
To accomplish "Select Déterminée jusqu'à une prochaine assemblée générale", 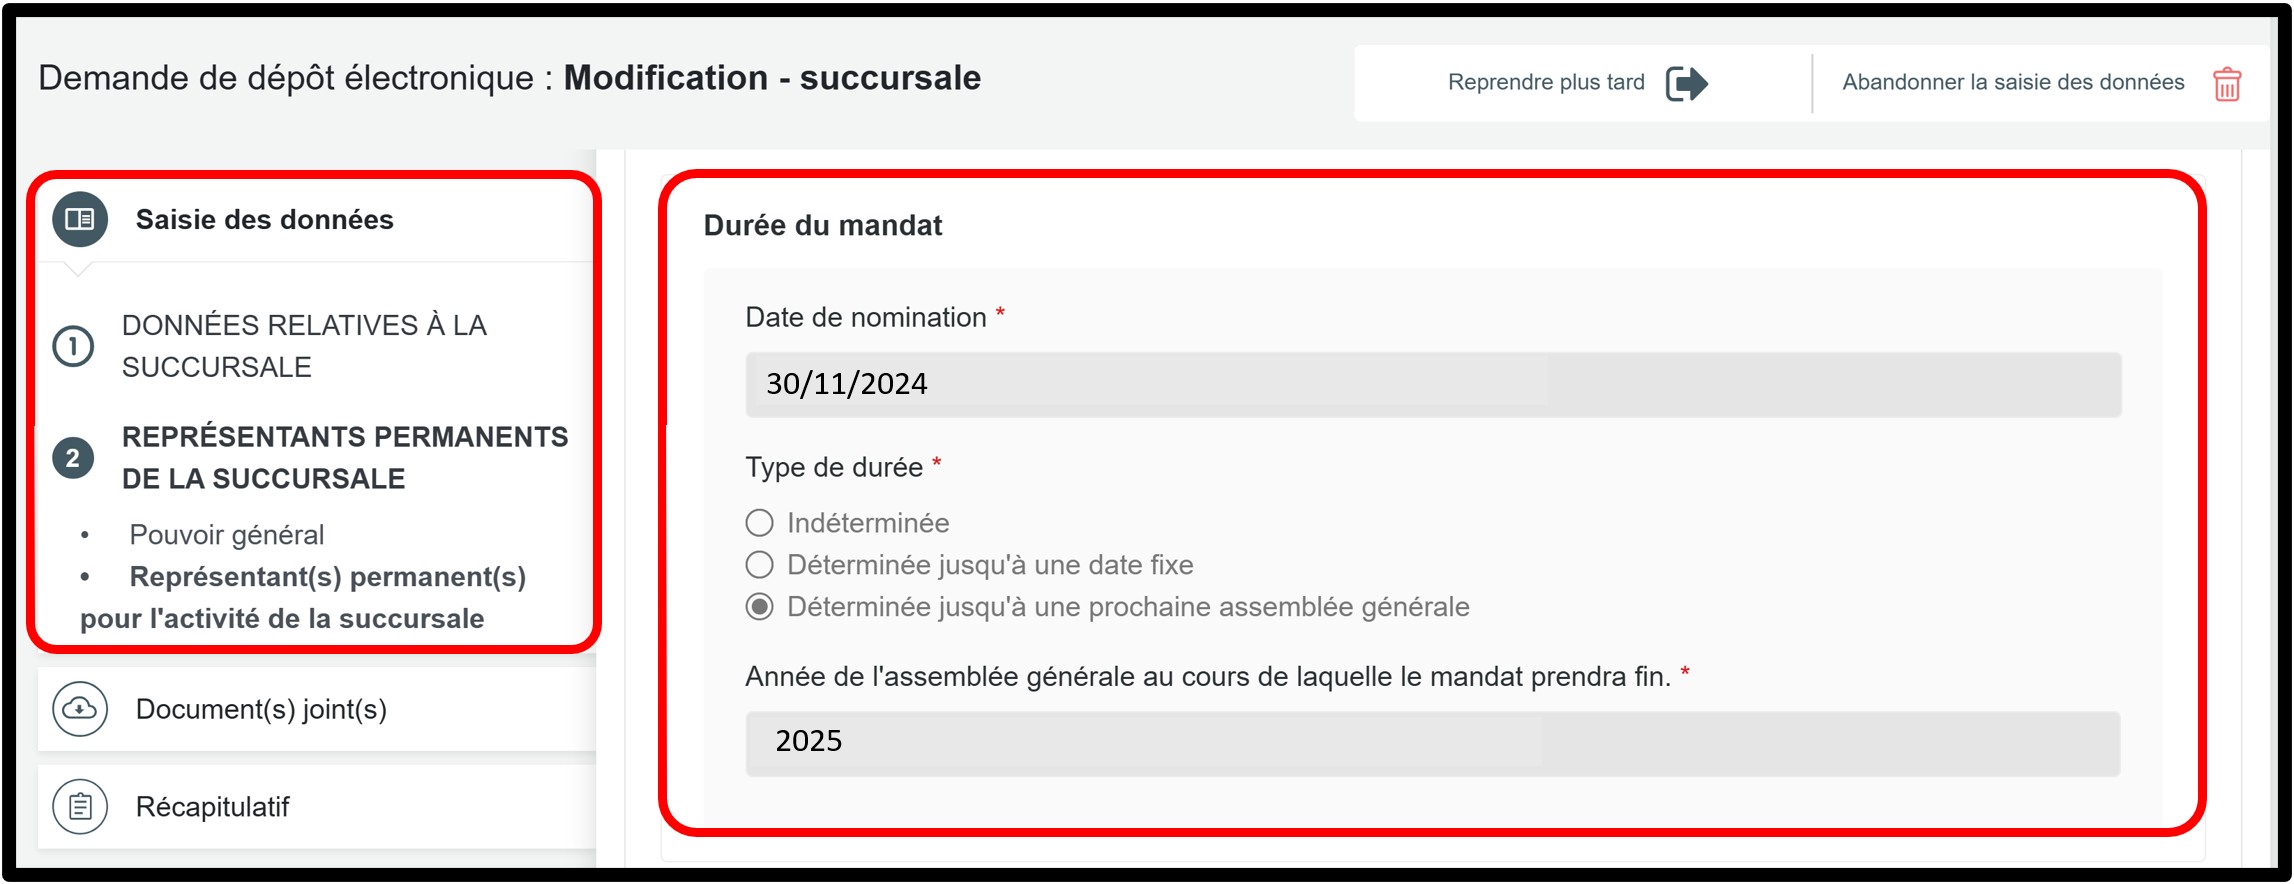I will coord(760,607).
